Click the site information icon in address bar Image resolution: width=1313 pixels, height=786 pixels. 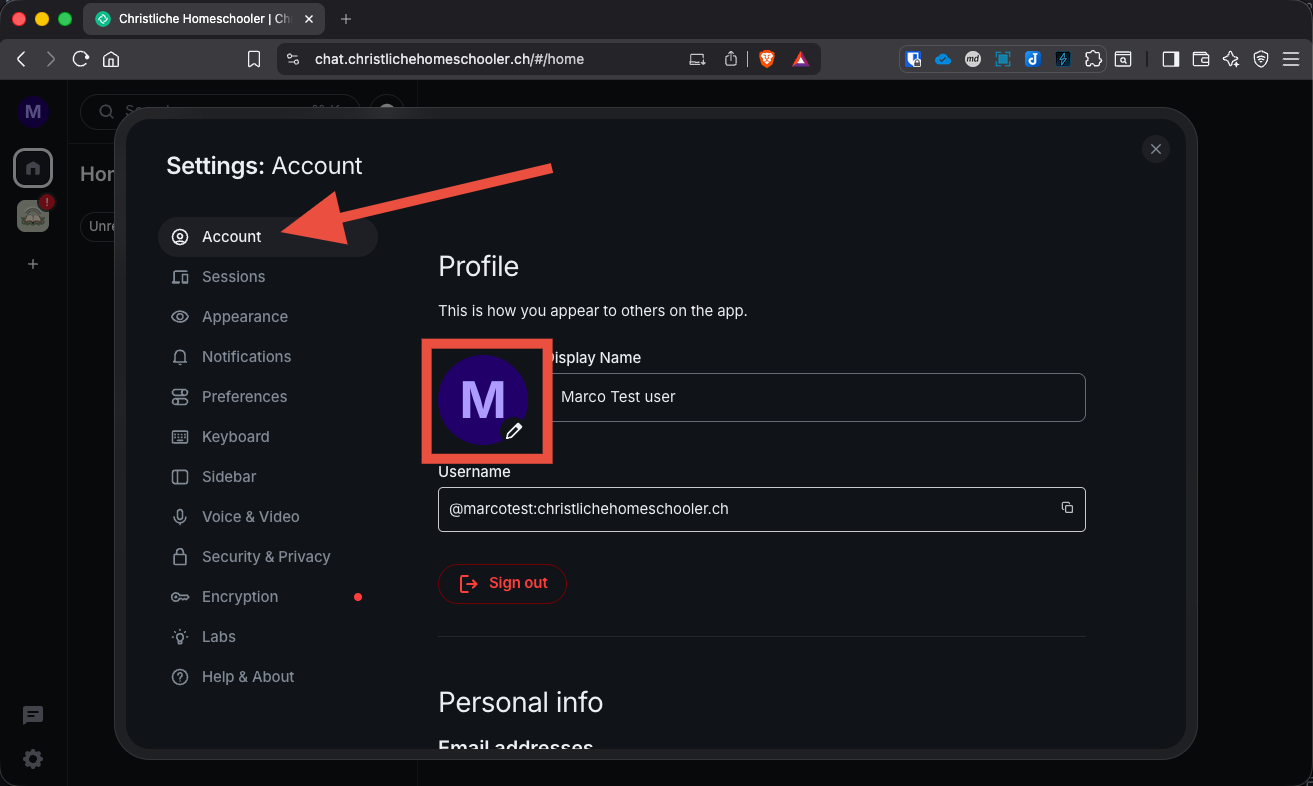(293, 59)
